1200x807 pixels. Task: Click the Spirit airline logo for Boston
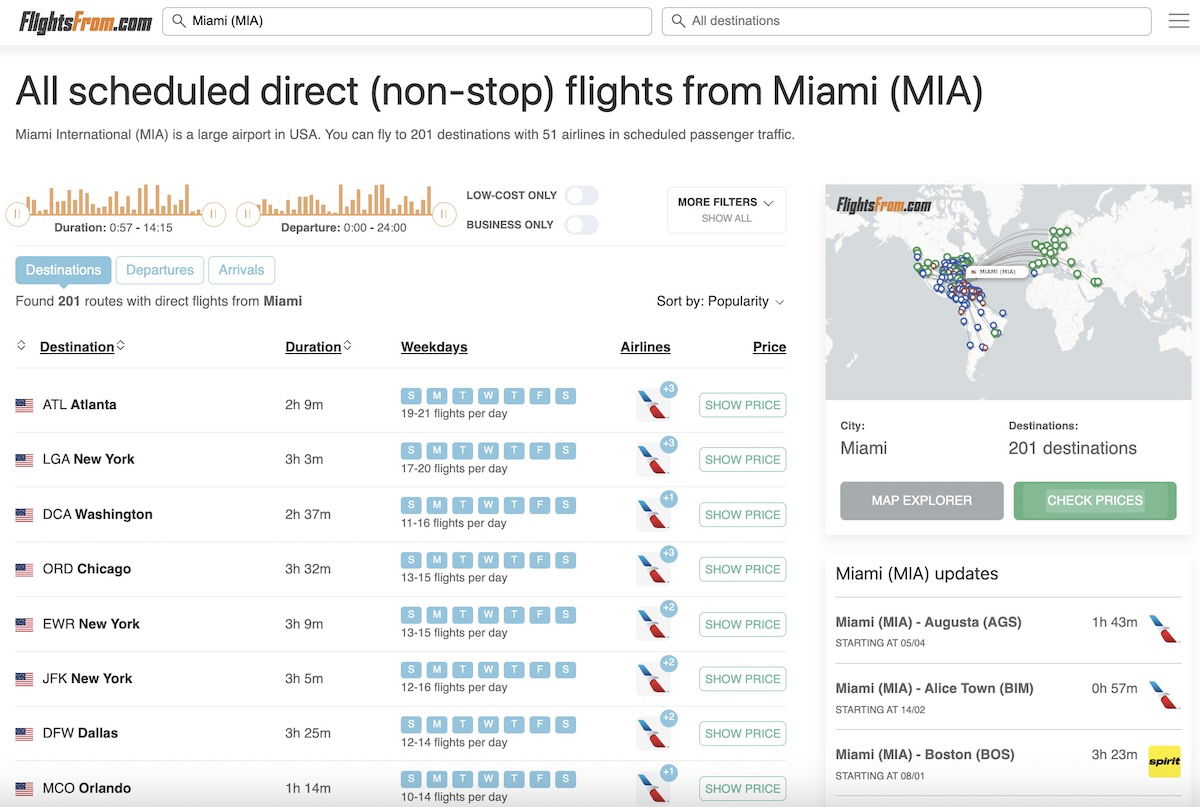coord(1164,761)
